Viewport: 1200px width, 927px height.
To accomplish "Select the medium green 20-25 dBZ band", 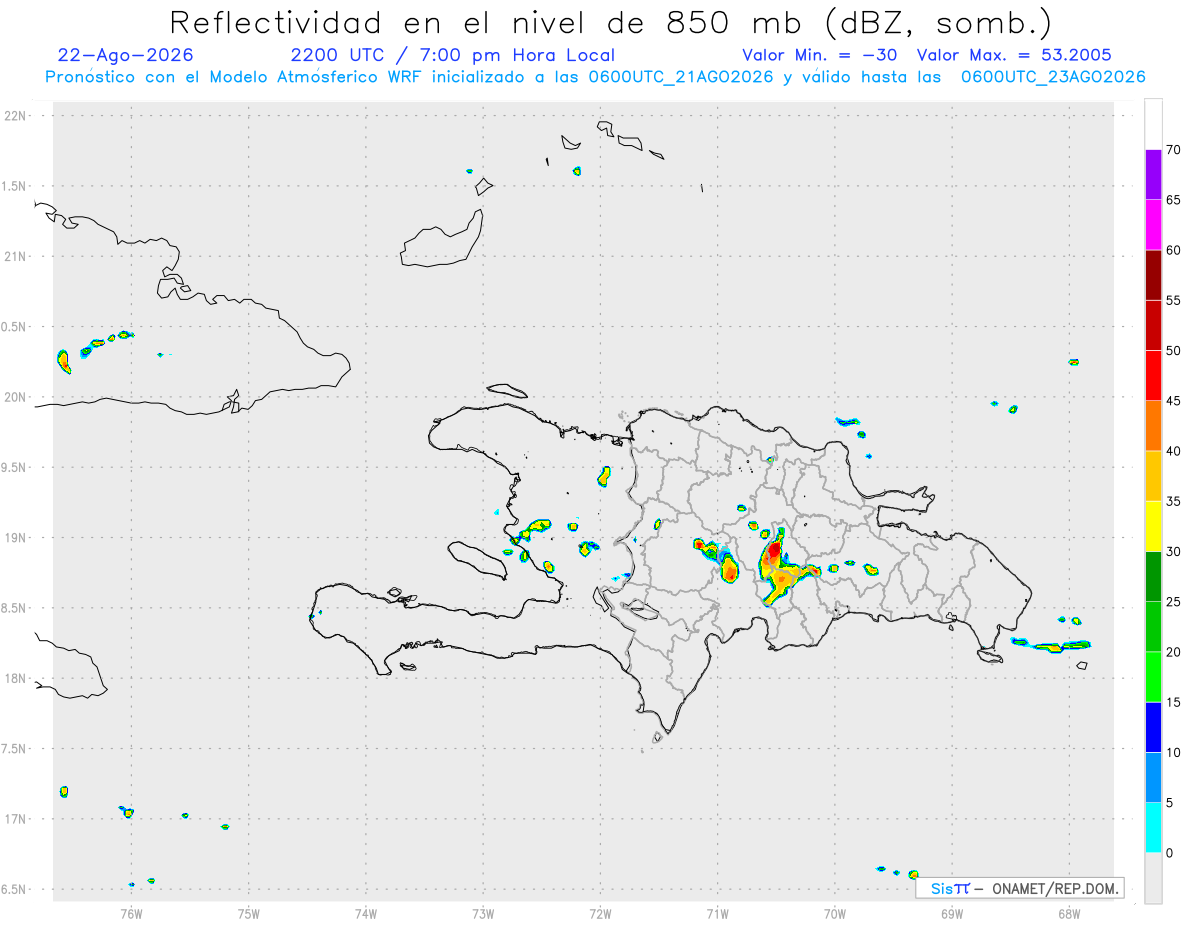I will [x=1153, y=627].
